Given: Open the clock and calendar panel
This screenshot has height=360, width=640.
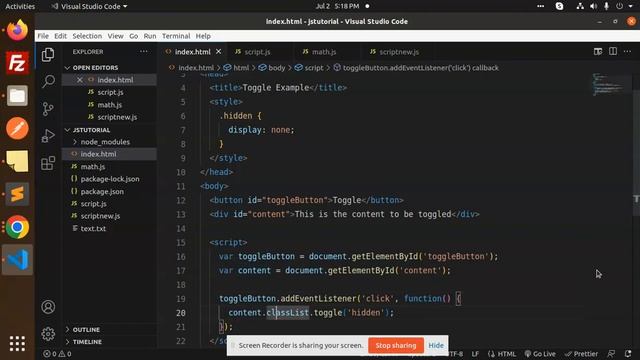Looking at the screenshot, I should (337, 6).
